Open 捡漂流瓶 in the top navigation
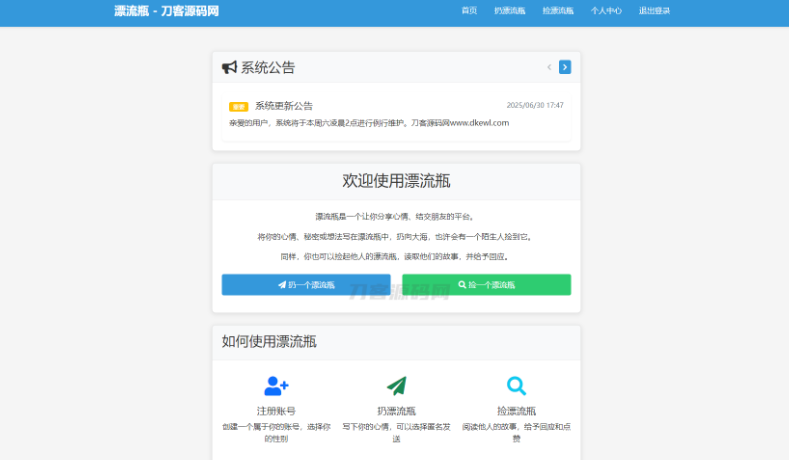The height and width of the screenshot is (460, 789). coord(558,11)
